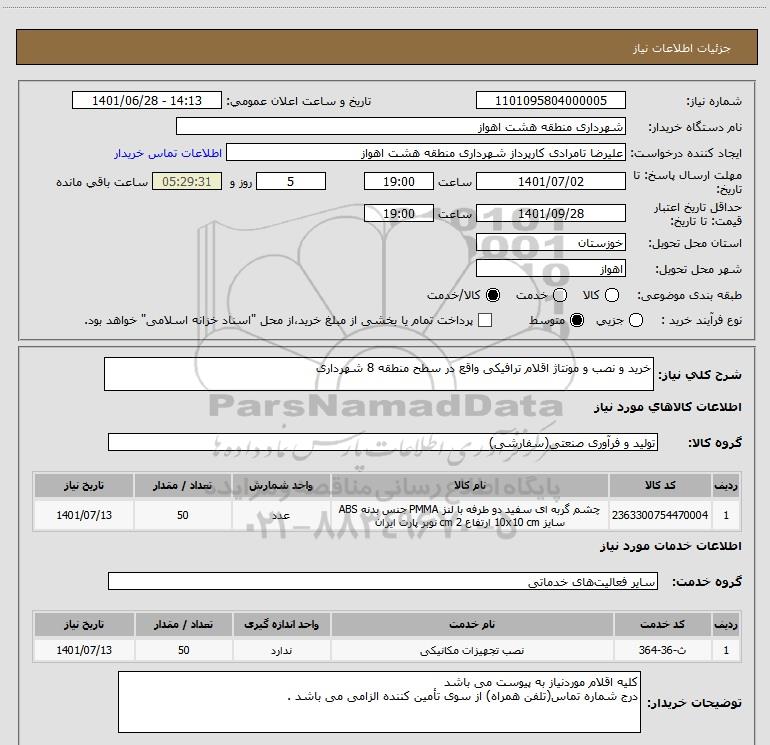Click the days remaining field showing 5

[291, 181]
